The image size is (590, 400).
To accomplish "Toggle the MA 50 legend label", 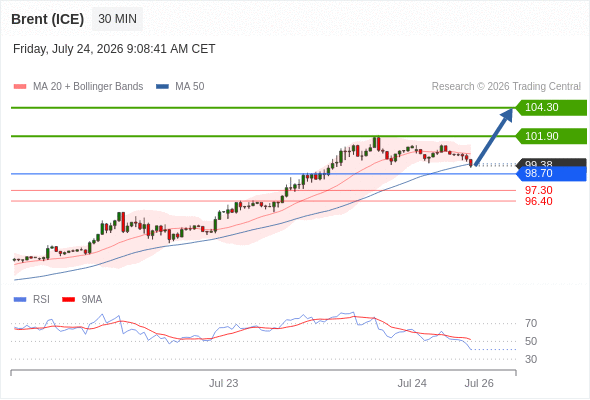I will (x=190, y=87).
